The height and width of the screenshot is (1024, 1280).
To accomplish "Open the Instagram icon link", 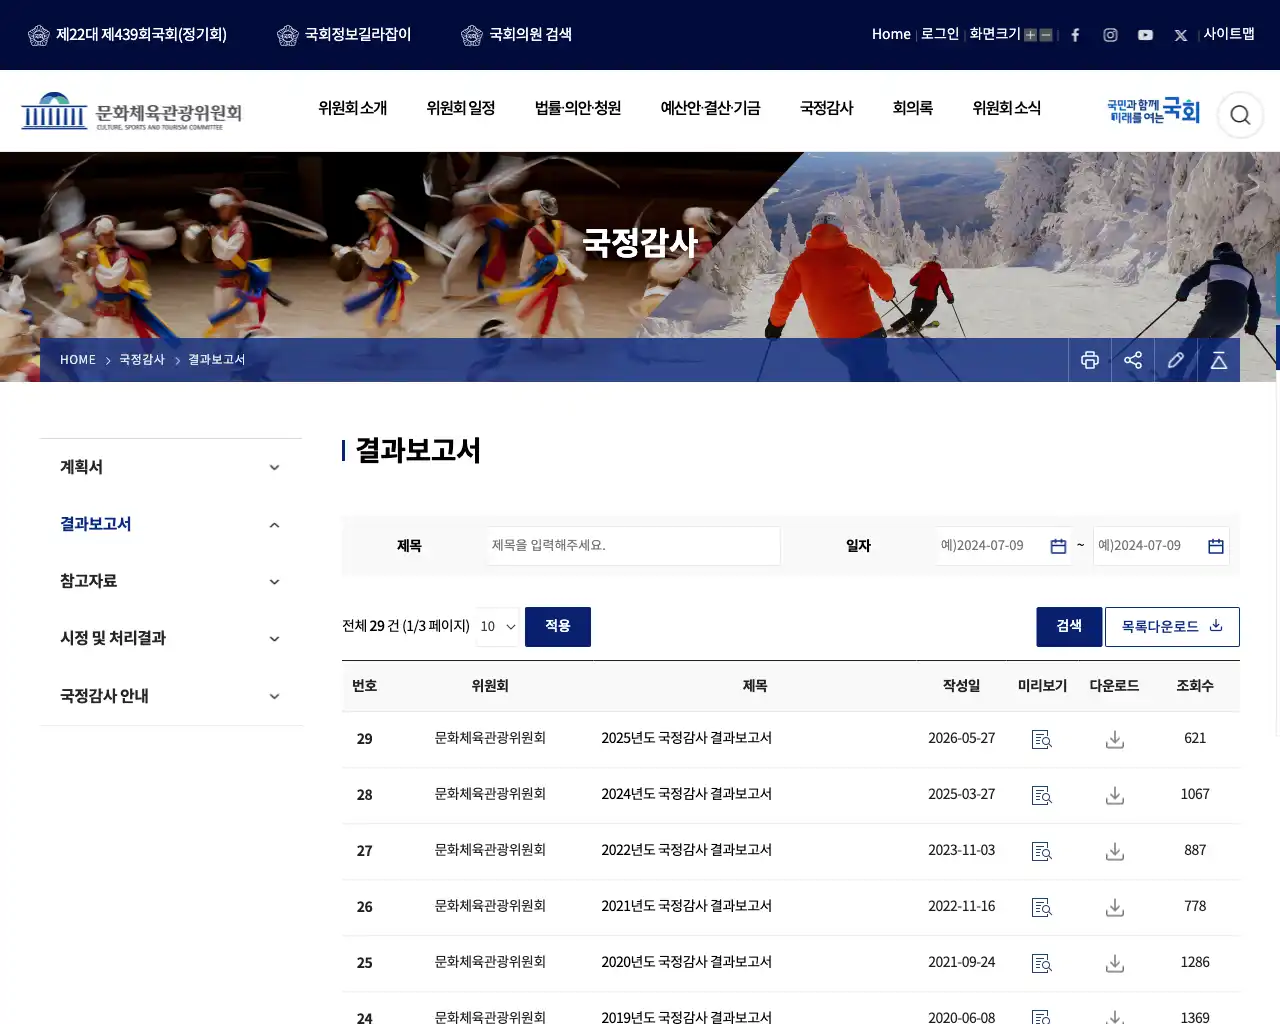I will 1110,35.
